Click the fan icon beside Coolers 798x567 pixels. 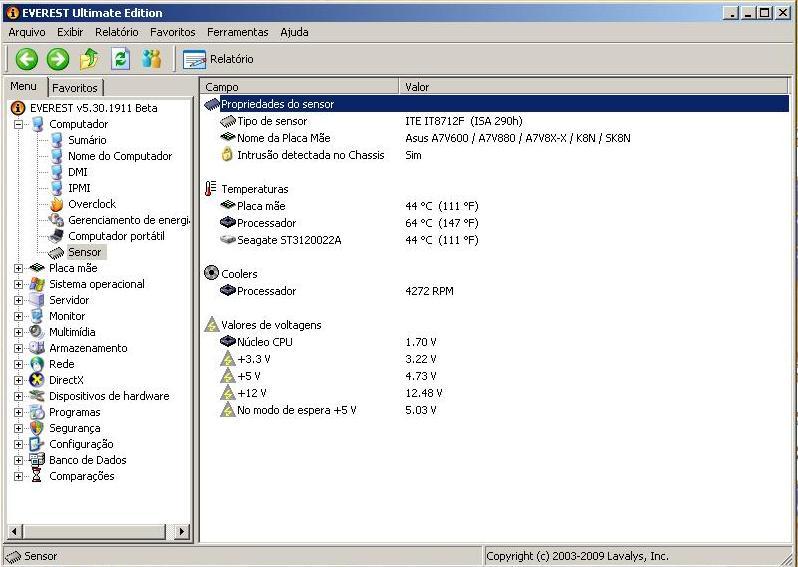211,273
